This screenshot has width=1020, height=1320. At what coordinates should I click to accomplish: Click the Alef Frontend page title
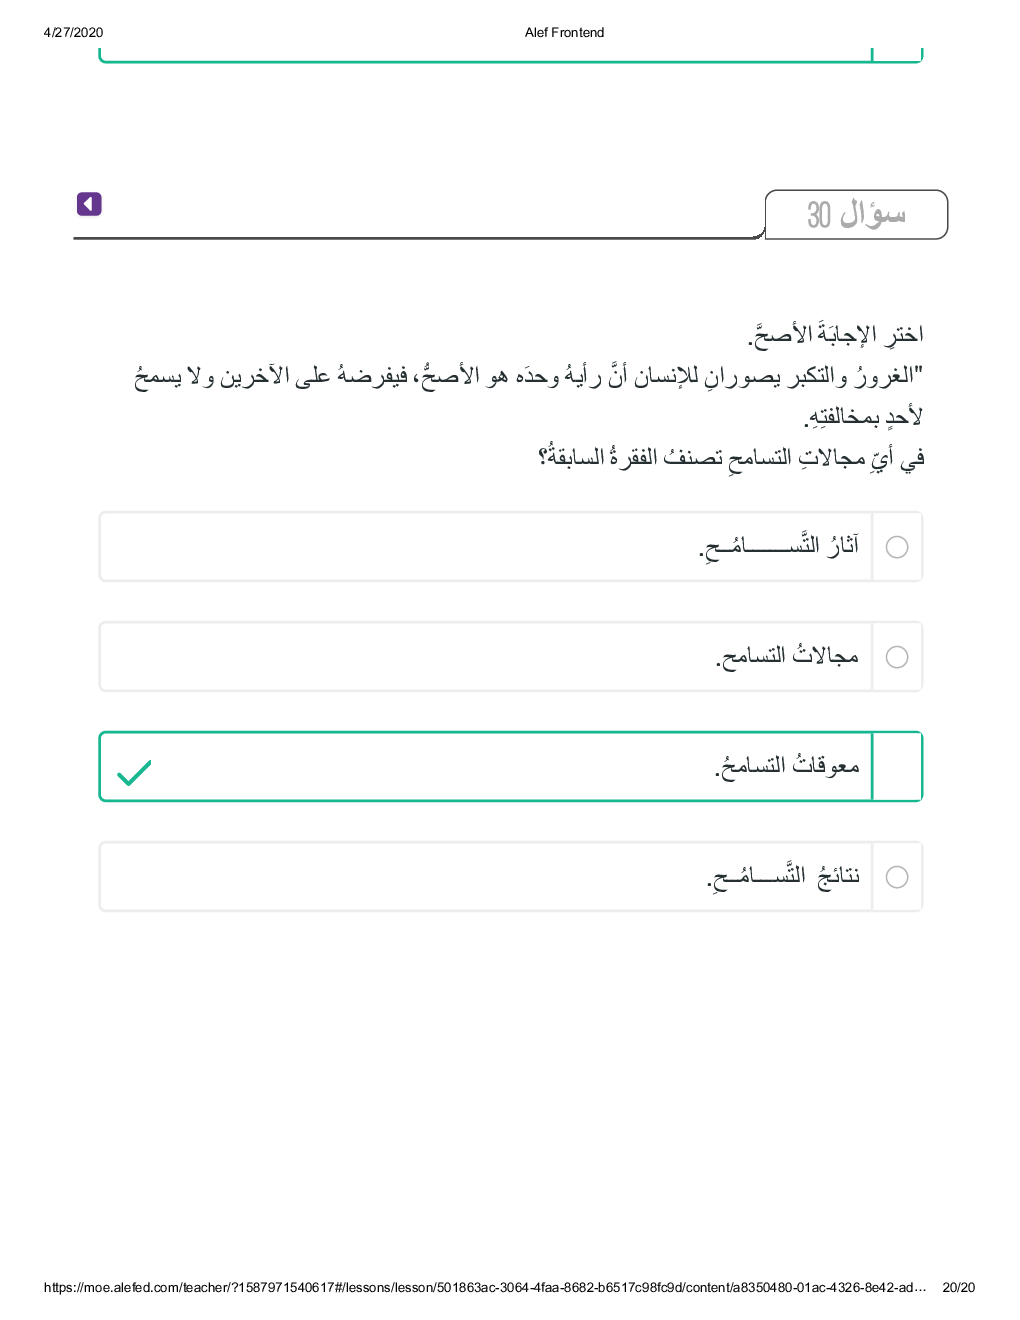click(564, 33)
